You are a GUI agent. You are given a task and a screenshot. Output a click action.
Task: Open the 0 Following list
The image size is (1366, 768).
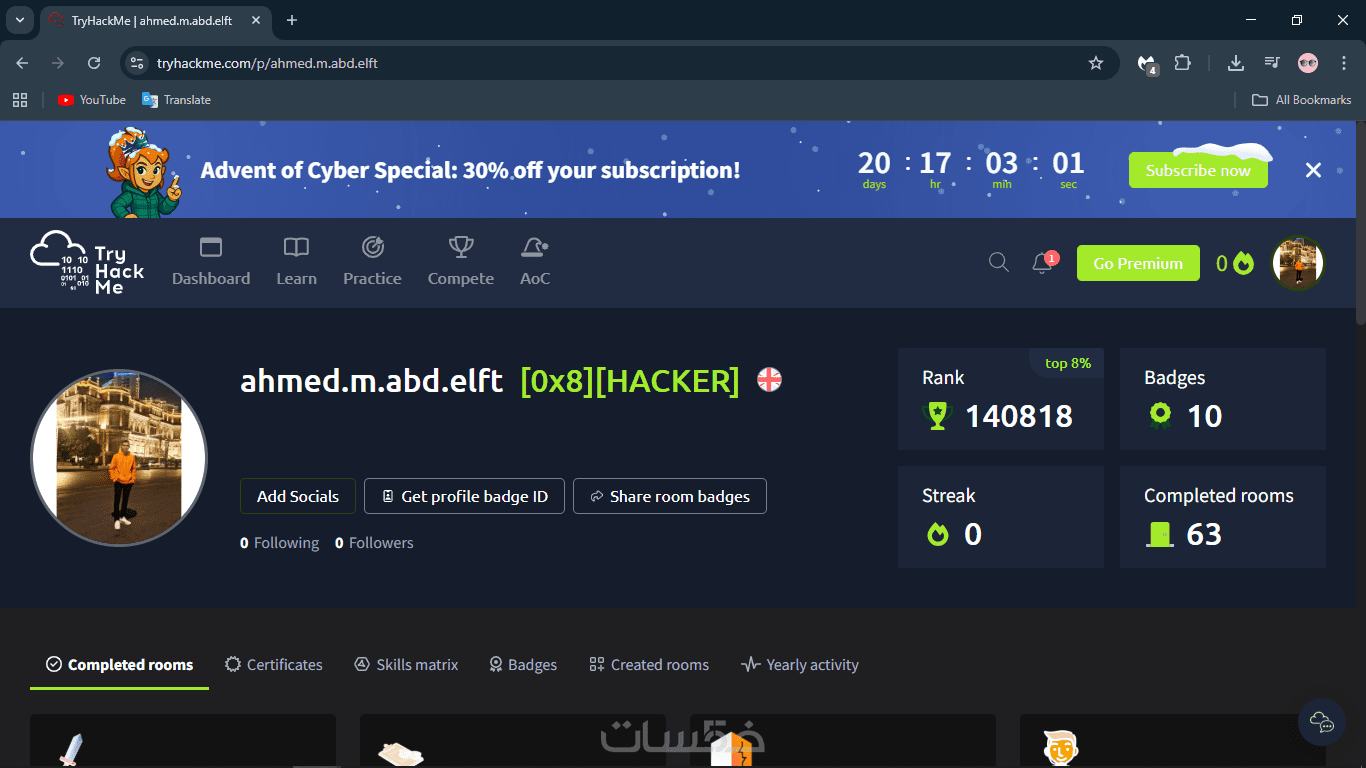tap(279, 543)
